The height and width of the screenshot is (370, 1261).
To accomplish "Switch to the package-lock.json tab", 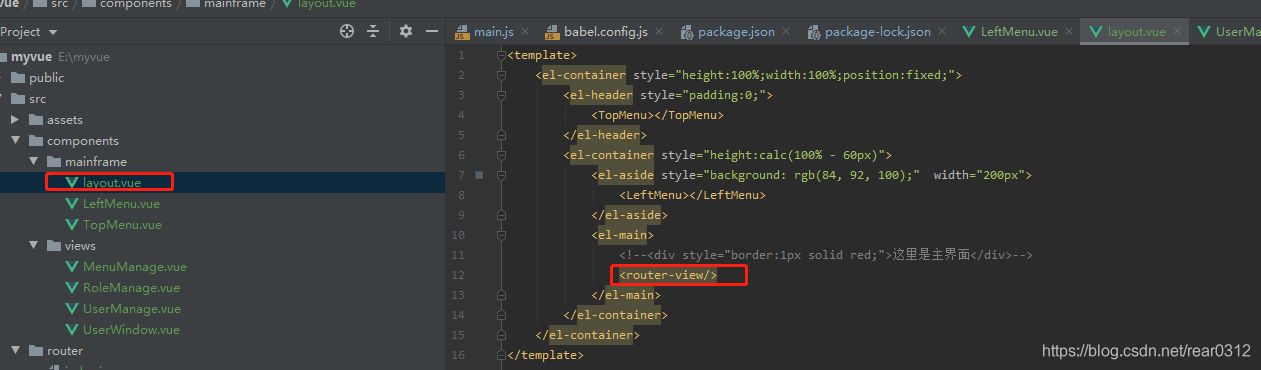I will (877, 32).
